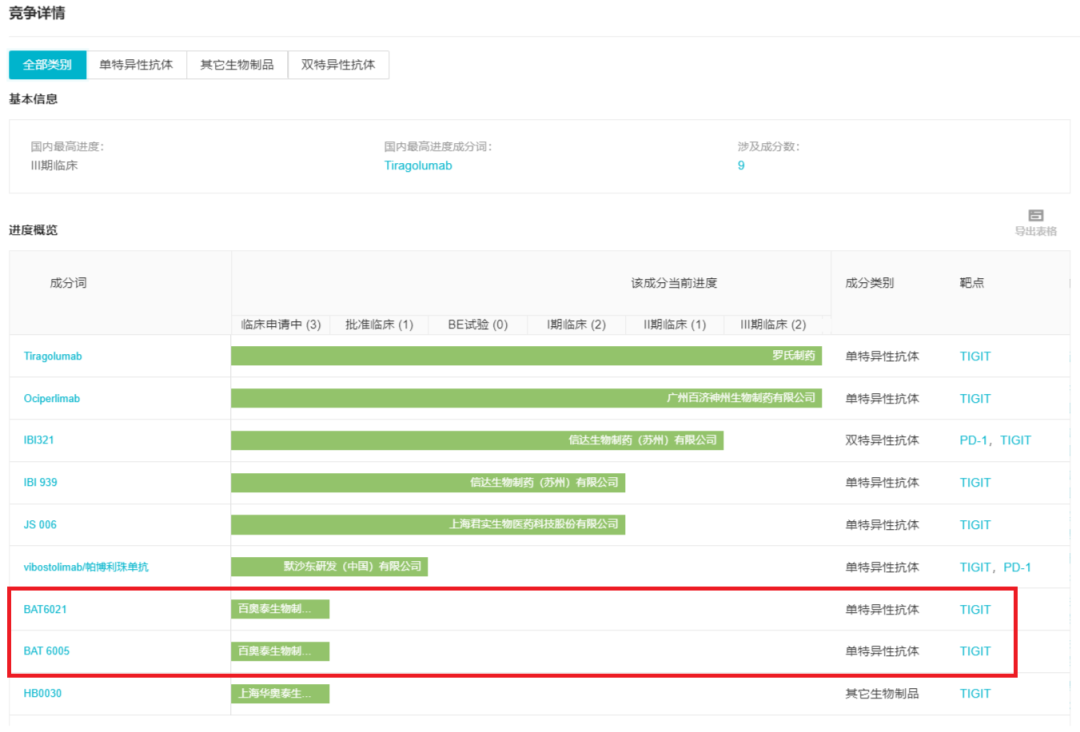
Task: Select the 全部类别 tab
Action: click(x=48, y=65)
